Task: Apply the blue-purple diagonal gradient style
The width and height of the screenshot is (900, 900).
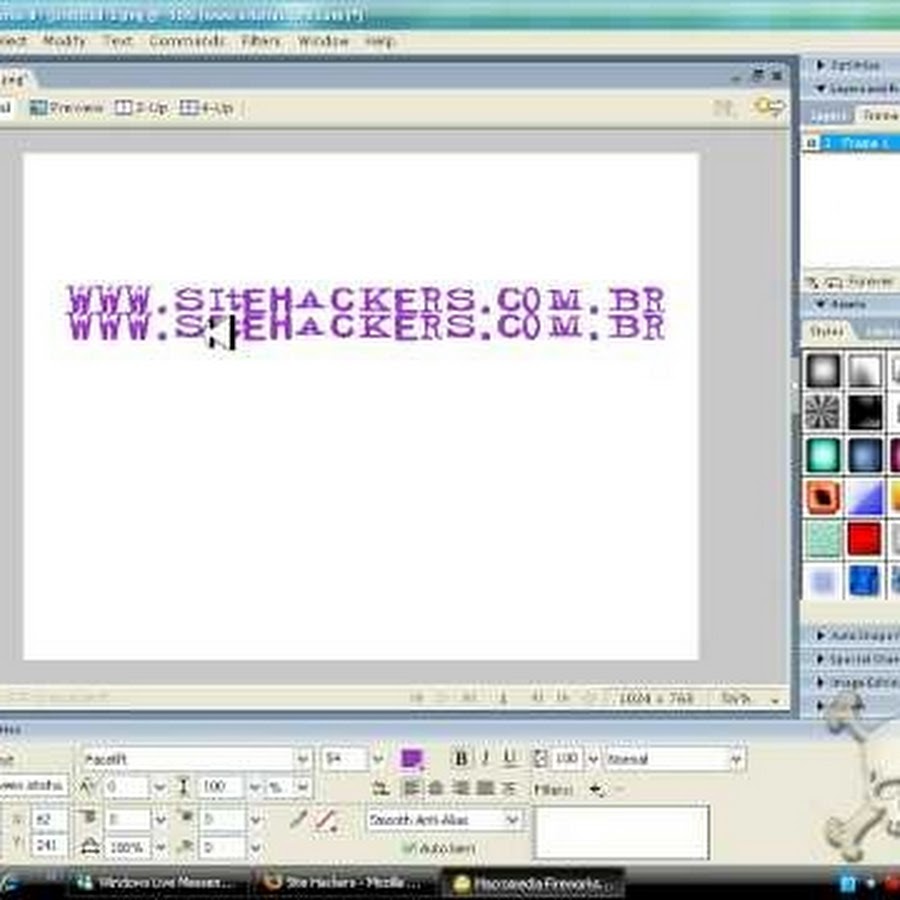Action: 864,497
